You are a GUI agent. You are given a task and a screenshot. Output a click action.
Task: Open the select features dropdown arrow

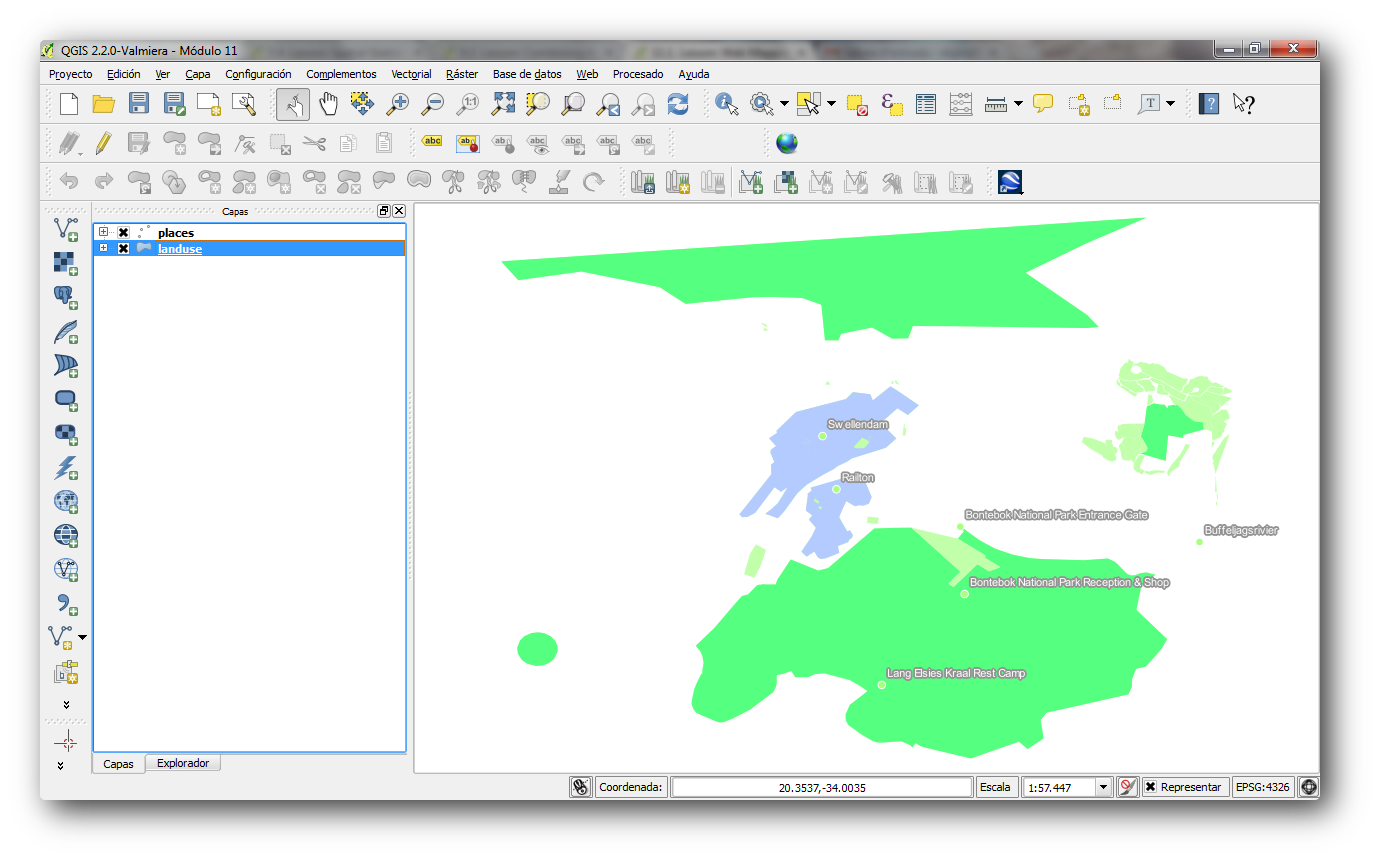pos(832,103)
